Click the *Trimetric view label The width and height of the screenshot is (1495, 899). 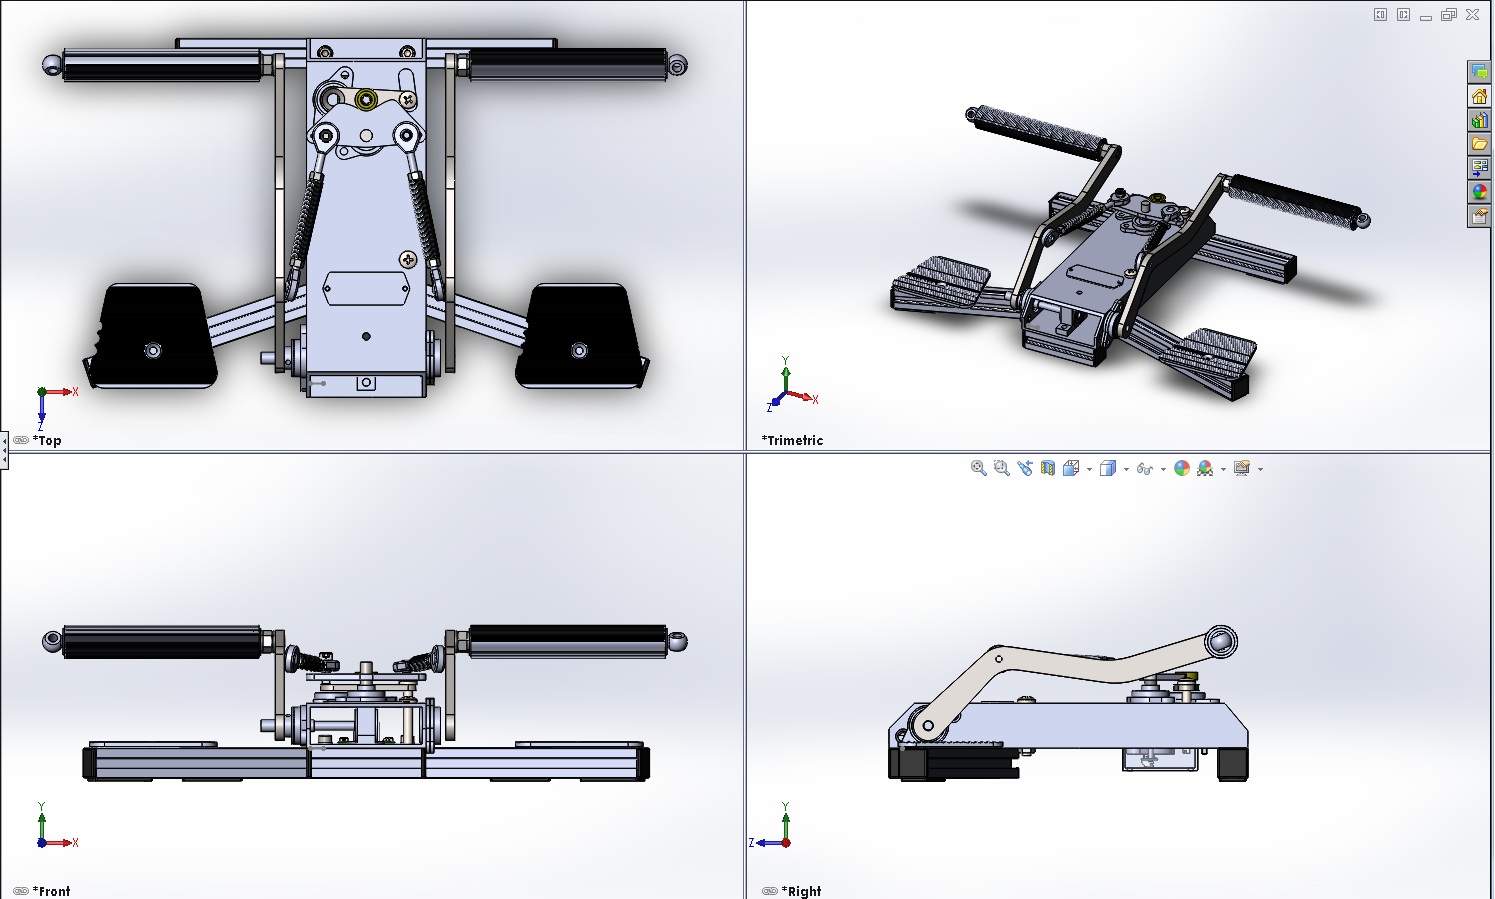(x=792, y=440)
